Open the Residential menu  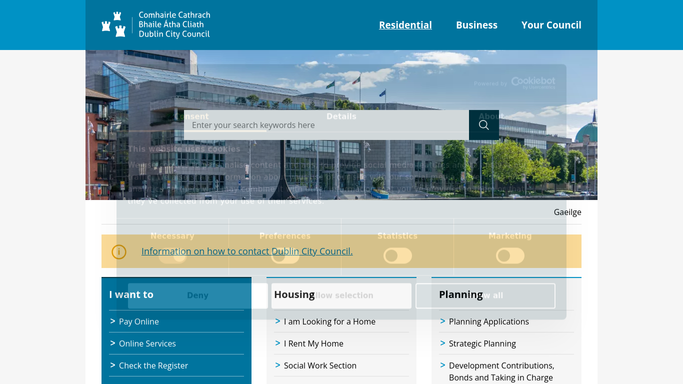(405, 25)
